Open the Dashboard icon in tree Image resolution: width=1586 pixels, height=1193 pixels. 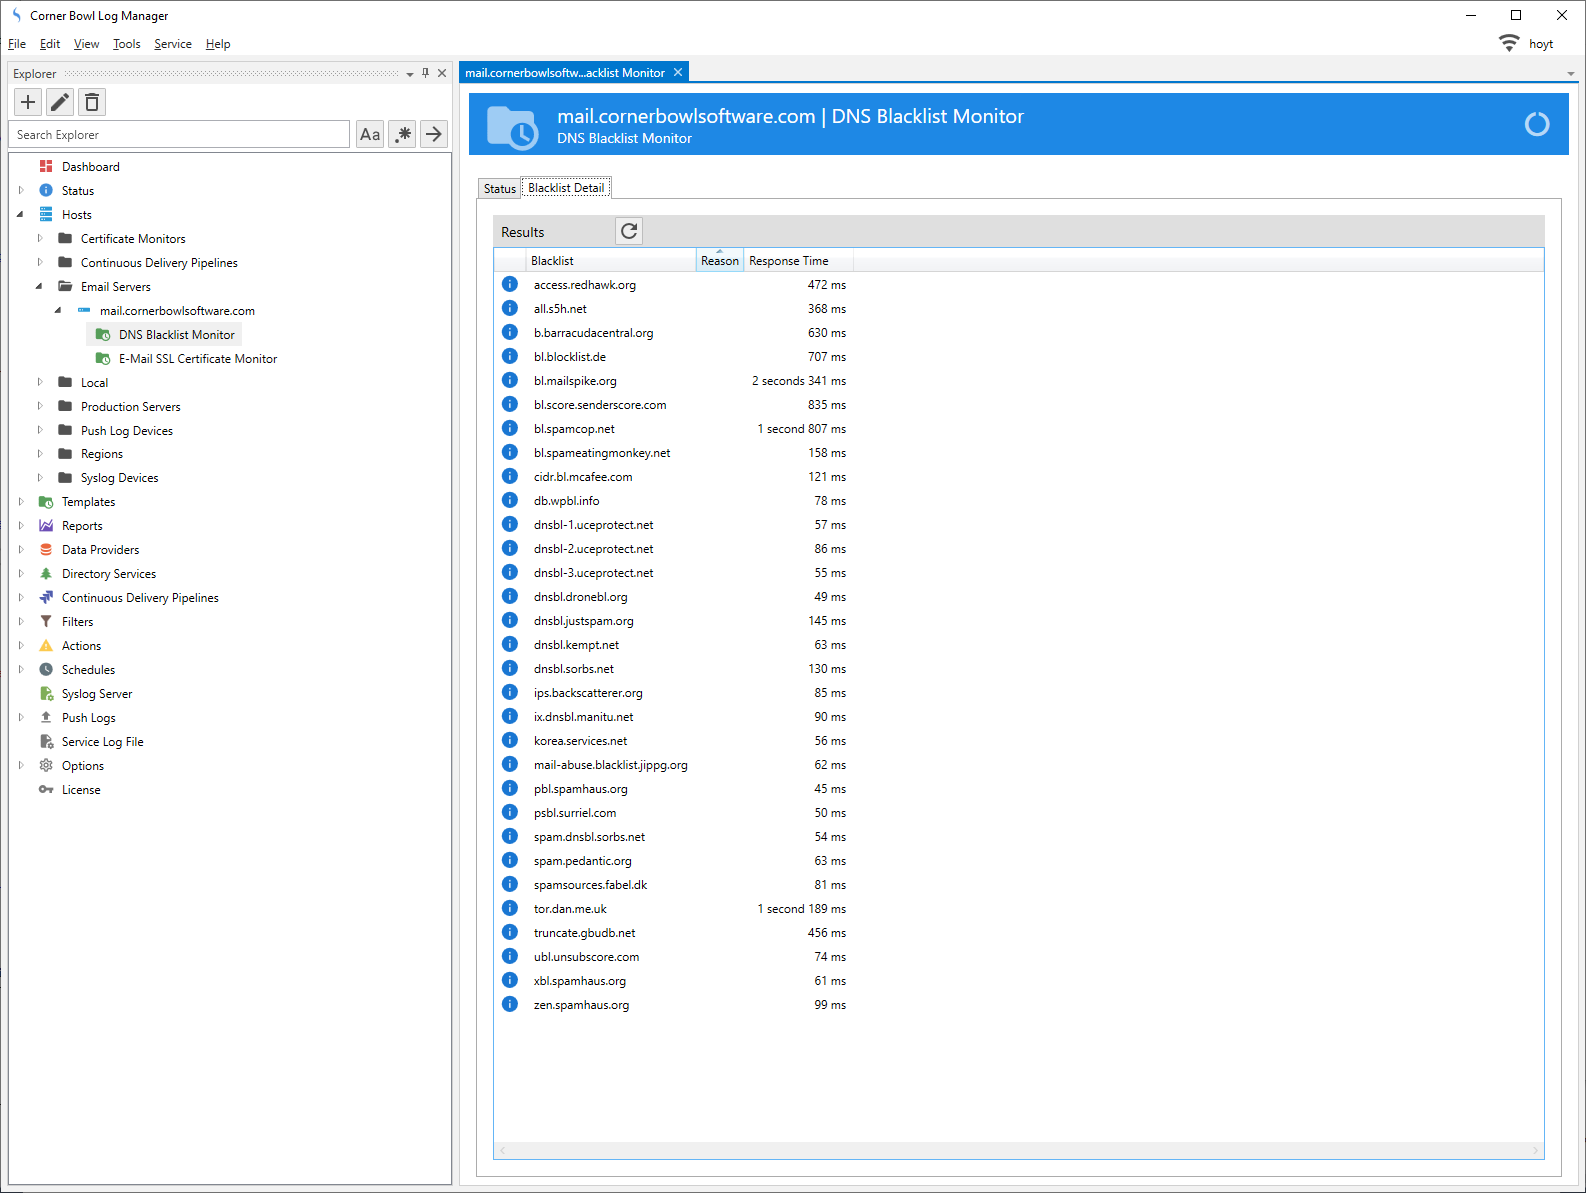click(x=46, y=166)
